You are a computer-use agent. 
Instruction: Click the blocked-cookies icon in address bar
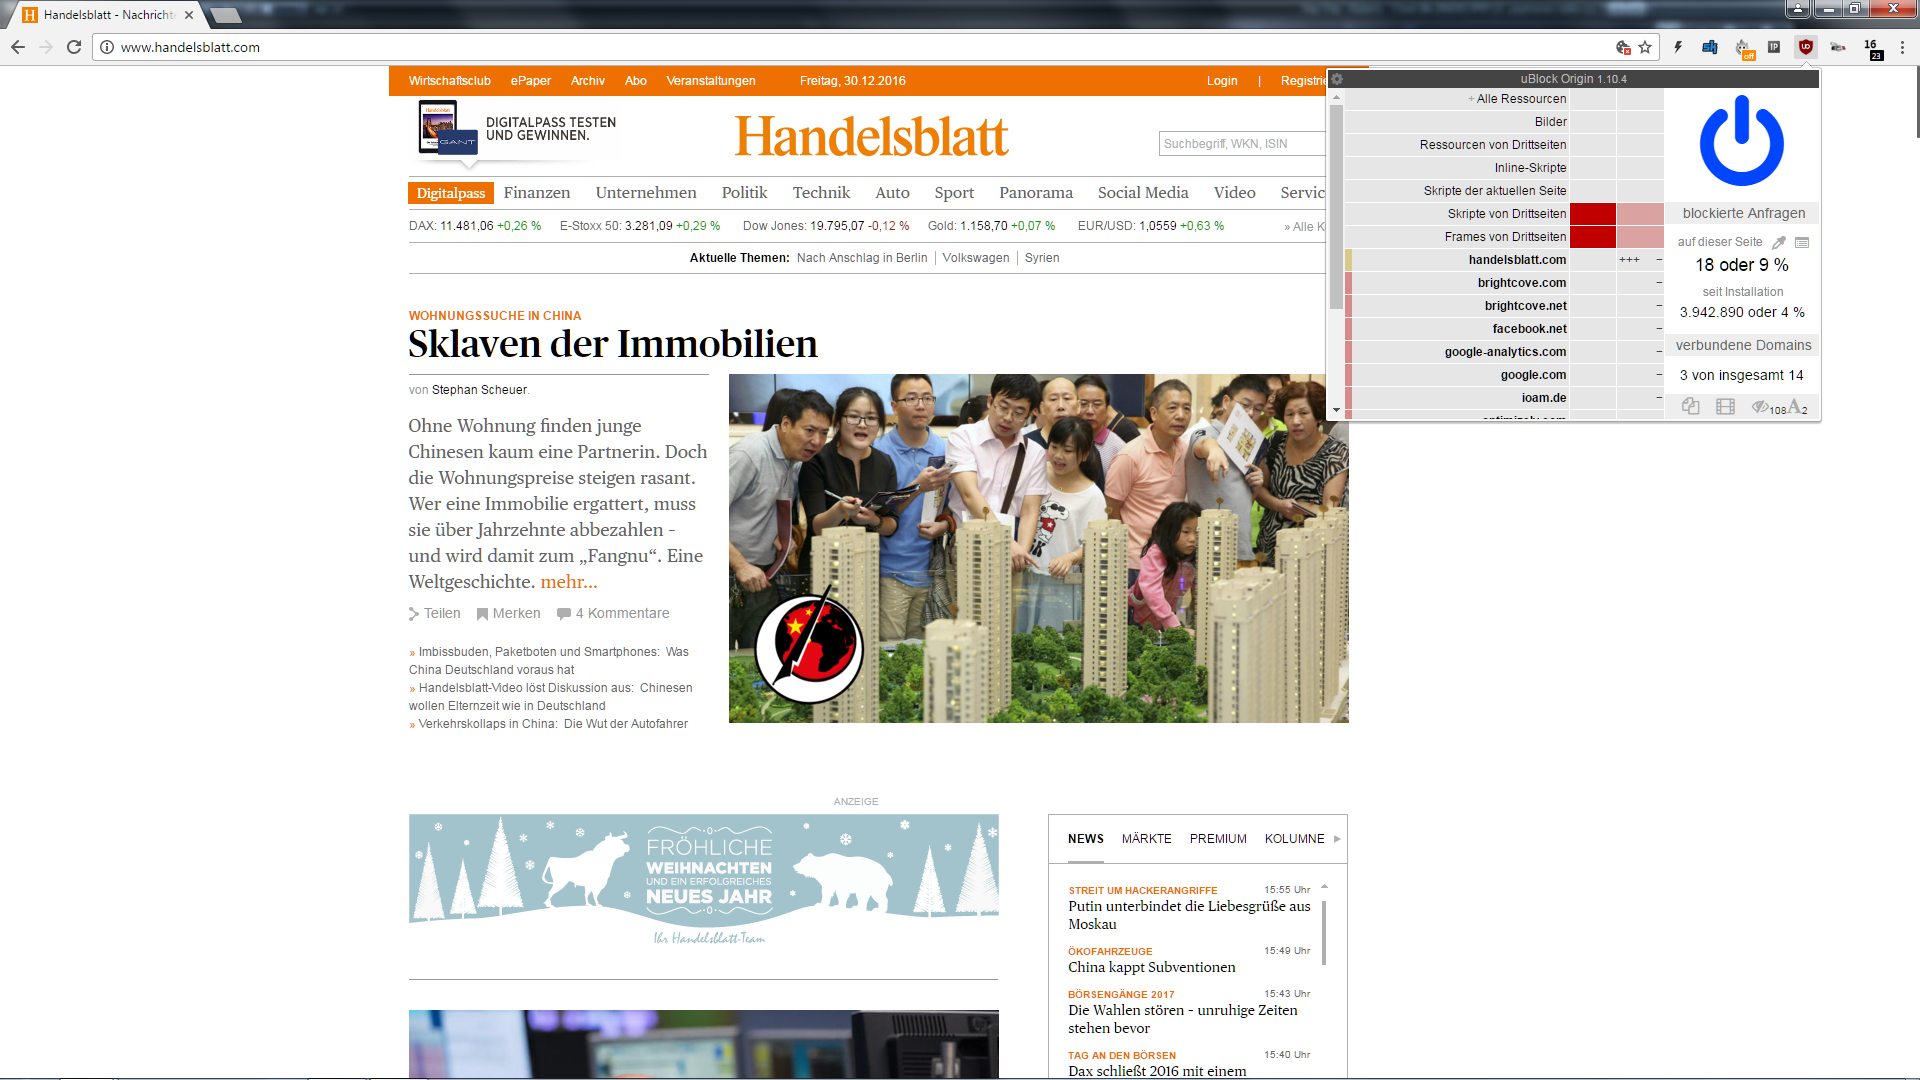coord(1623,47)
